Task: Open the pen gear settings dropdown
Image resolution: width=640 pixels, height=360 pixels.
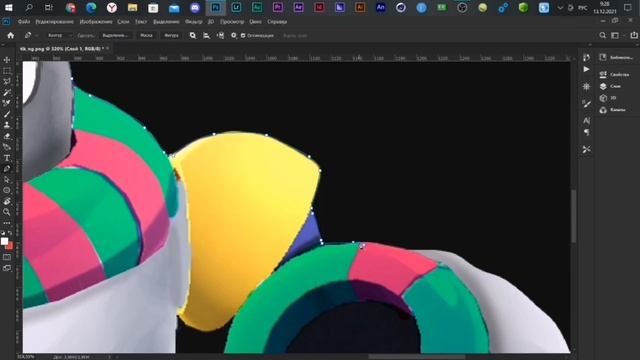Action: pyautogui.click(x=234, y=36)
